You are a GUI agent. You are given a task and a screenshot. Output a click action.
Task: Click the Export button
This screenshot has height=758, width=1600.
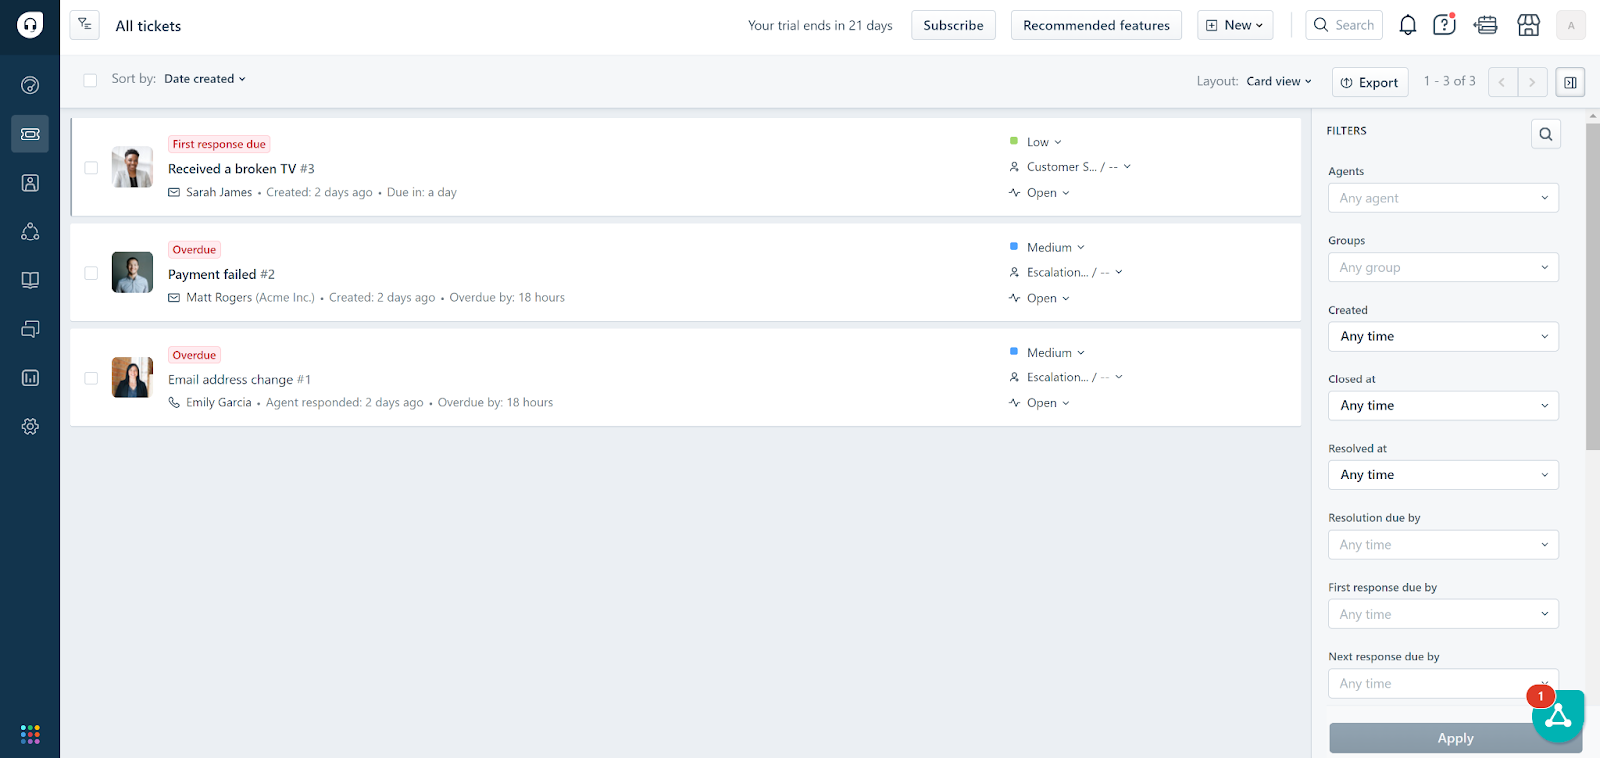1370,82
